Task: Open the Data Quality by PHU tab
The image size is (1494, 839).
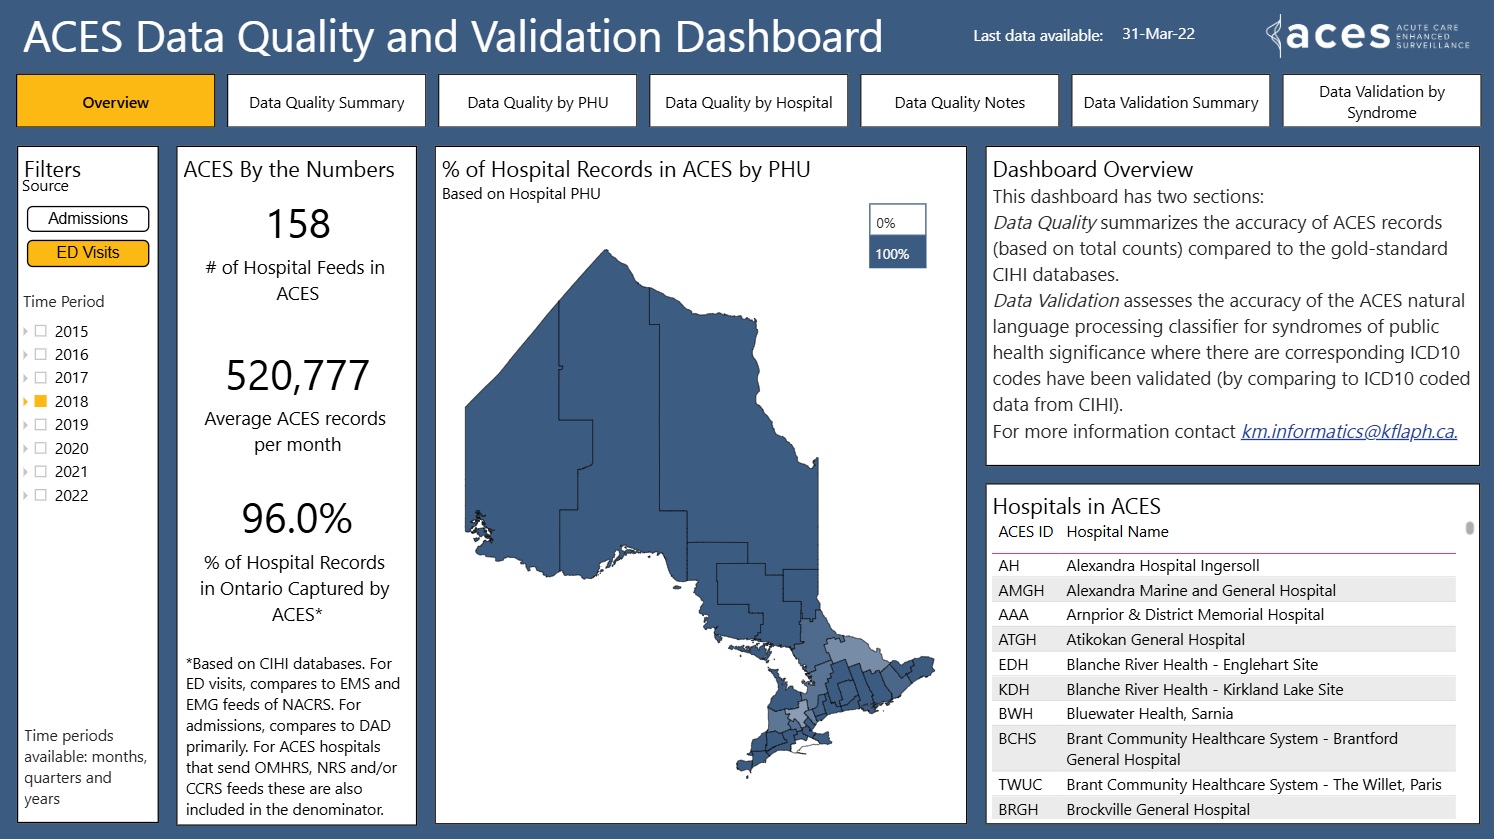Action: point(537,100)
